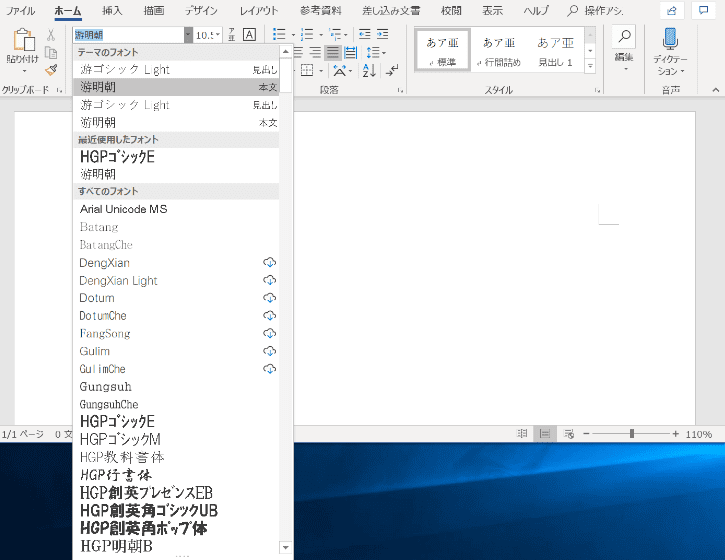Expand the numbering style dropdown arrow
The image size is (725, 560).
click(321, 35)
